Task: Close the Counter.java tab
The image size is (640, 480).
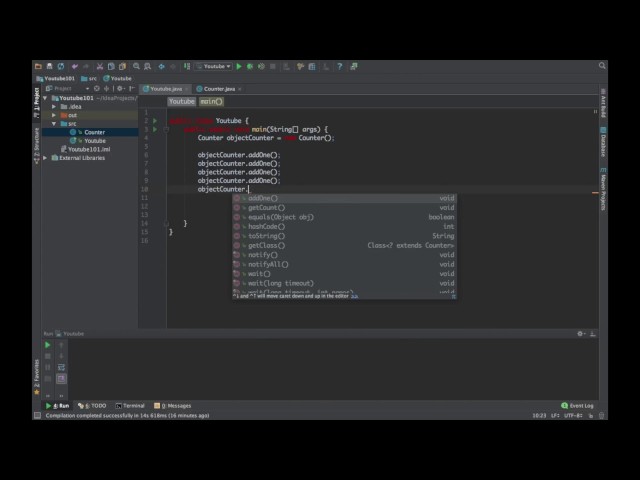Action: click(x=240, y=89)
